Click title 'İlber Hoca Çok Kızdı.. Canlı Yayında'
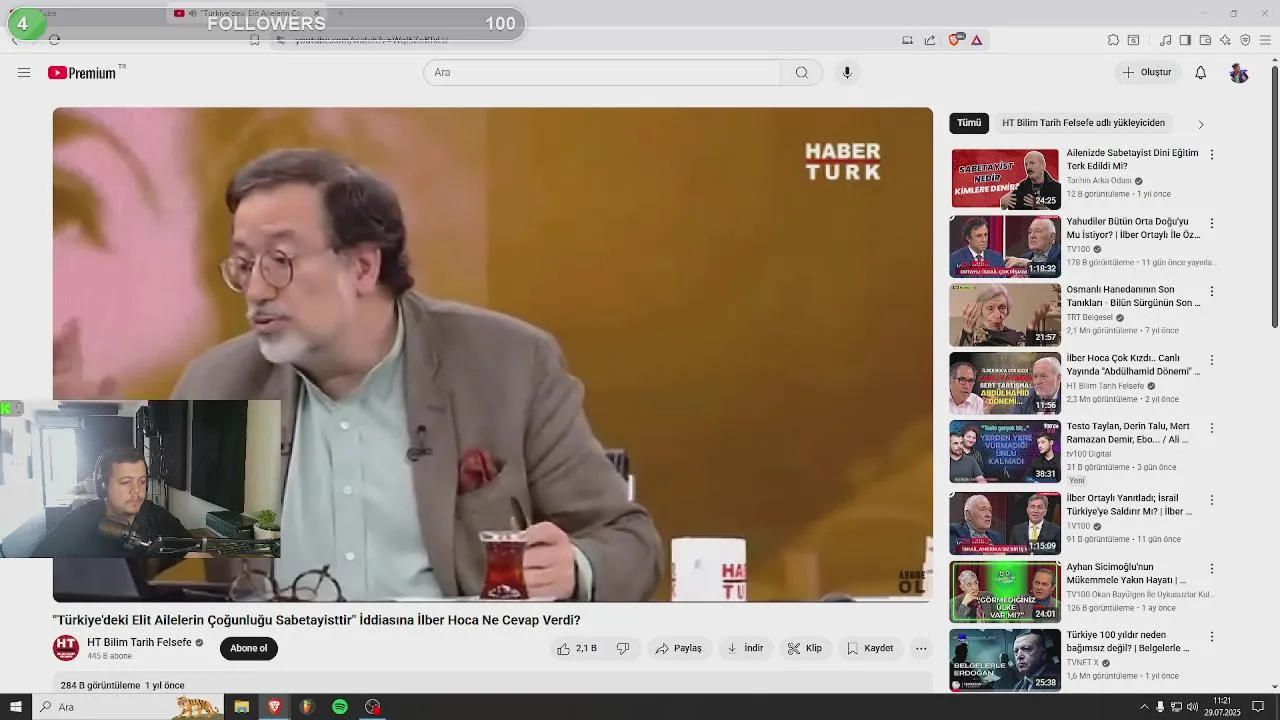This screenshot has width=1280, height=720. point(1133,364)
